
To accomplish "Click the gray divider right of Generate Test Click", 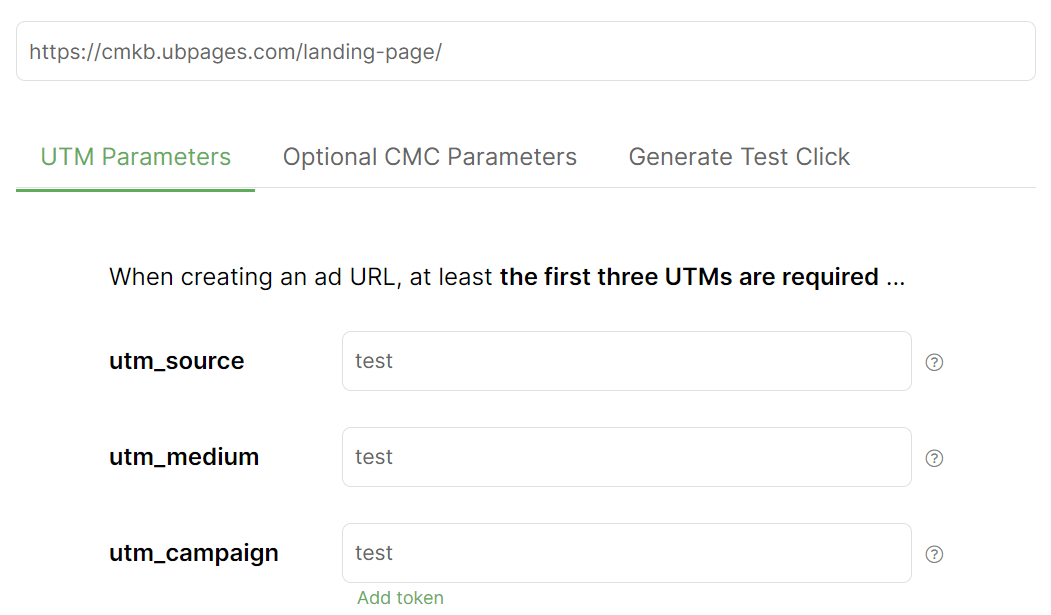I will pos(950,187).
